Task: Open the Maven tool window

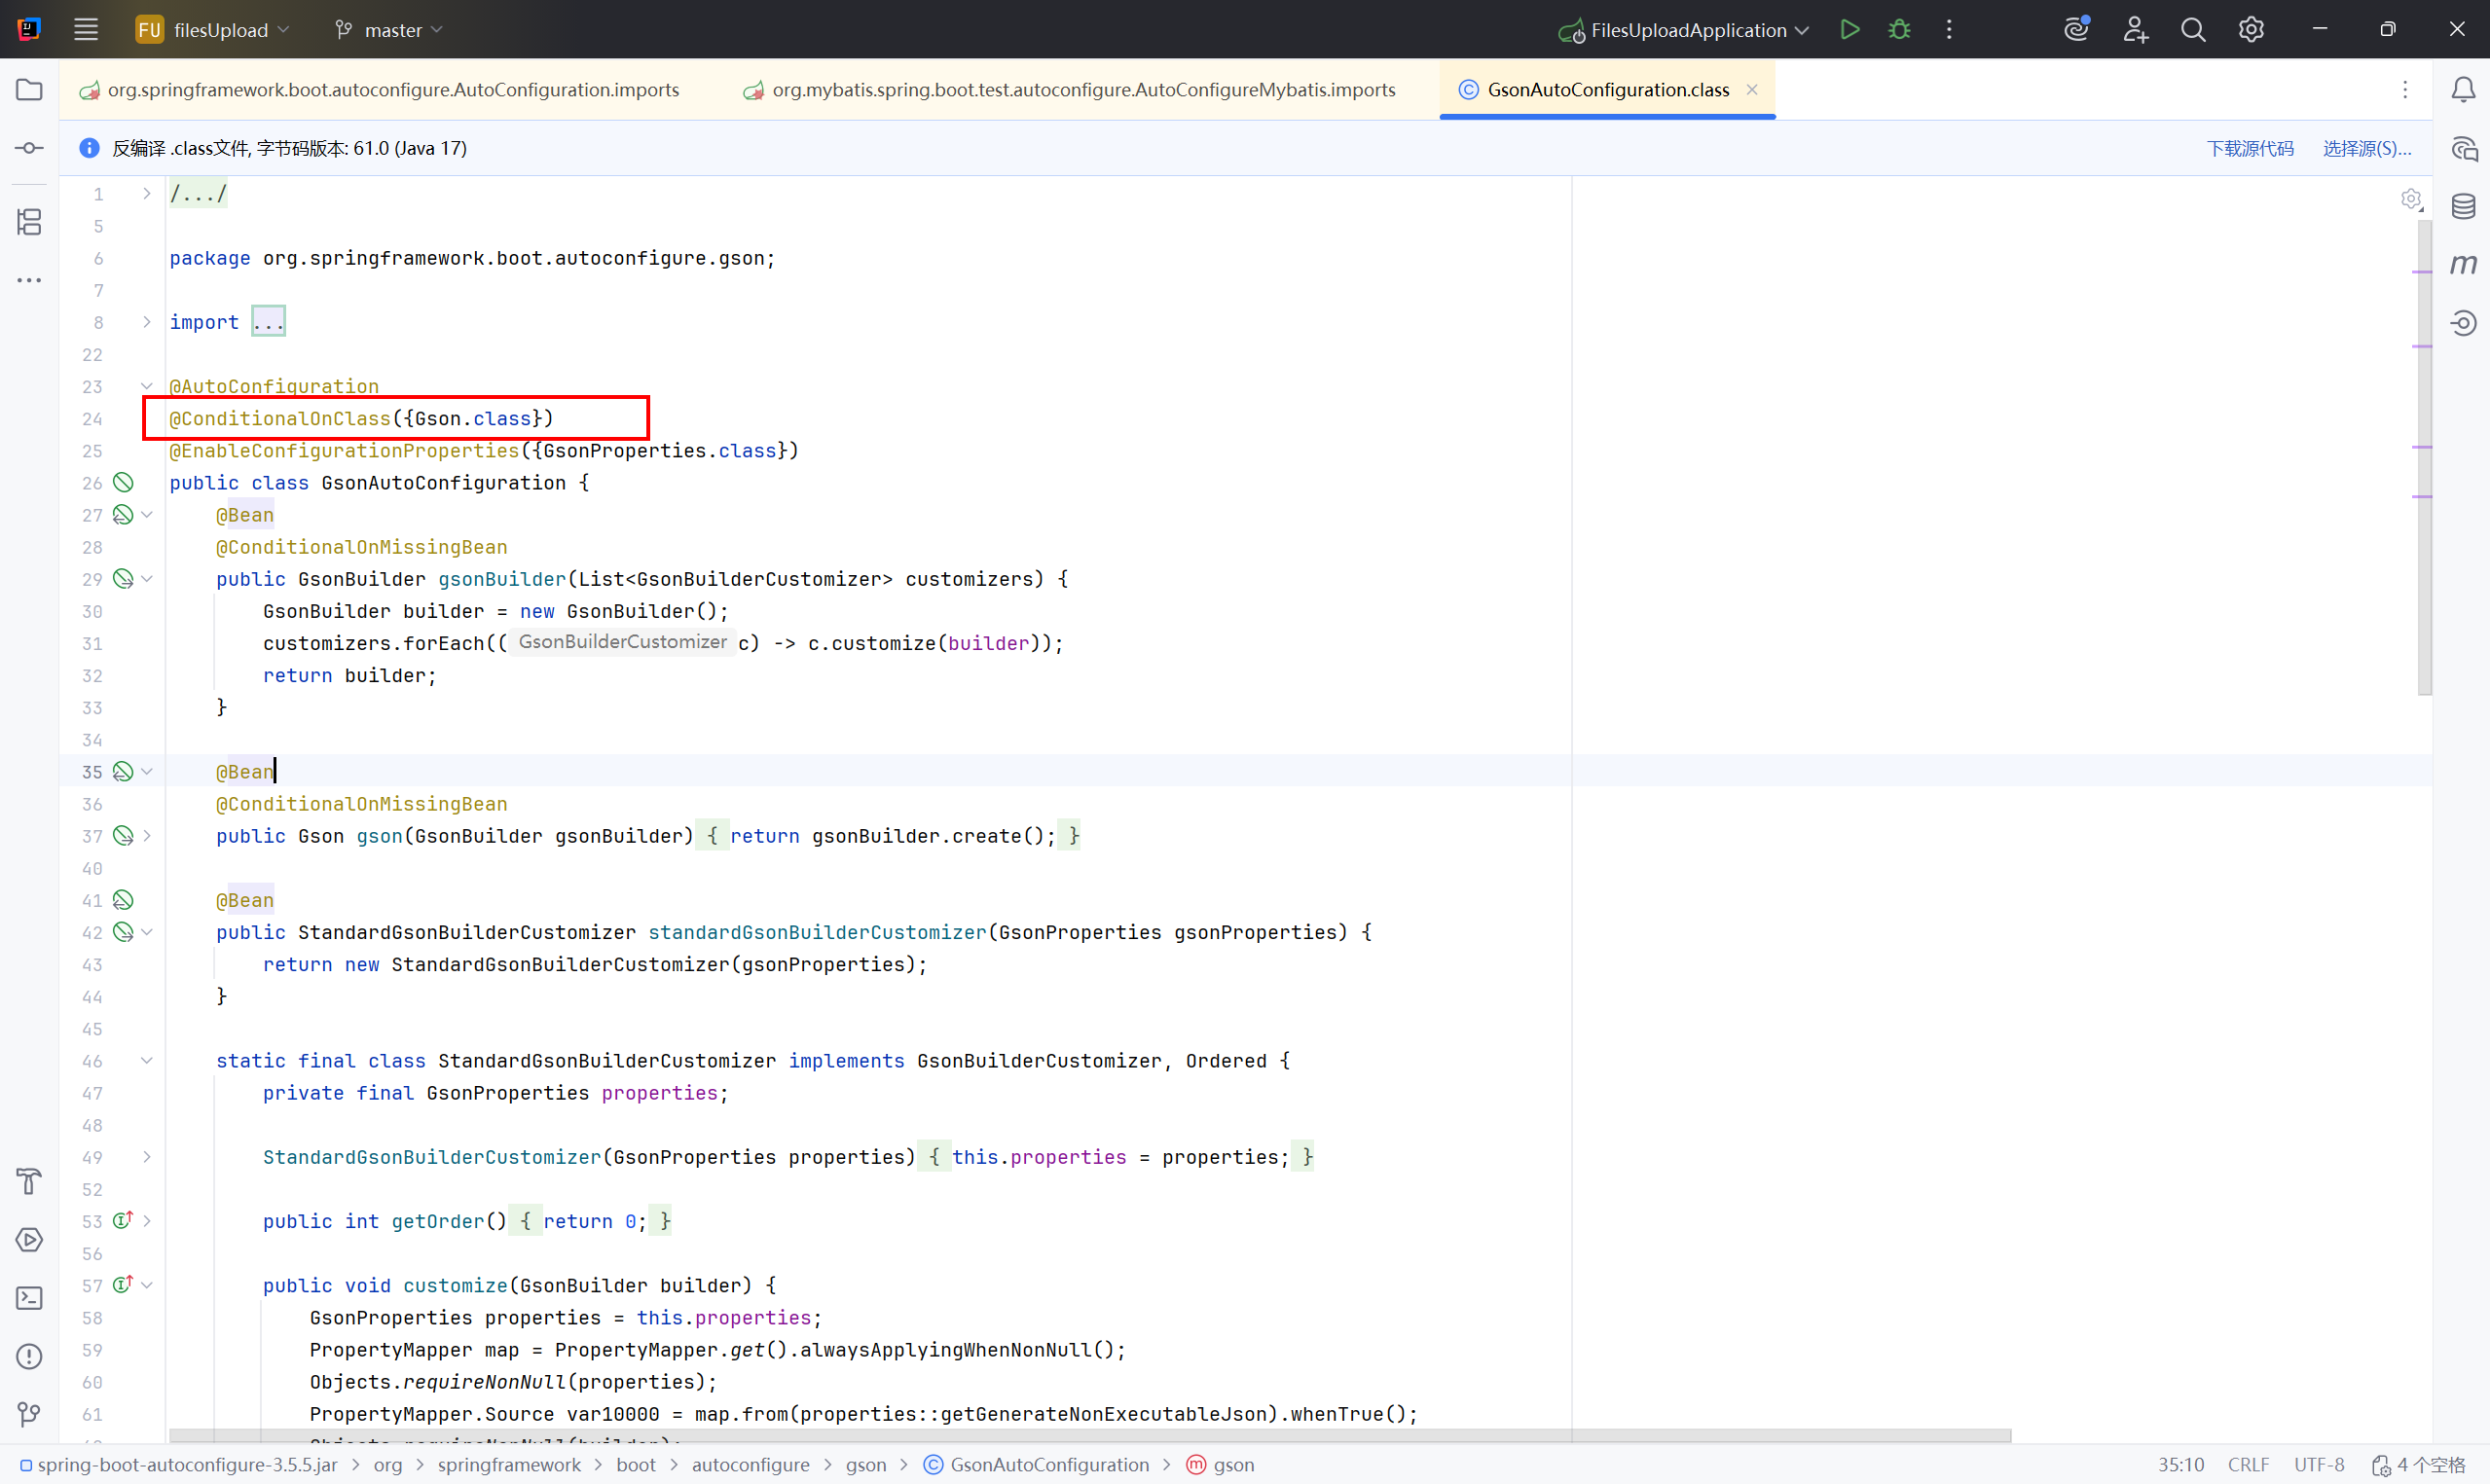Action: (x=2463, y=264)
